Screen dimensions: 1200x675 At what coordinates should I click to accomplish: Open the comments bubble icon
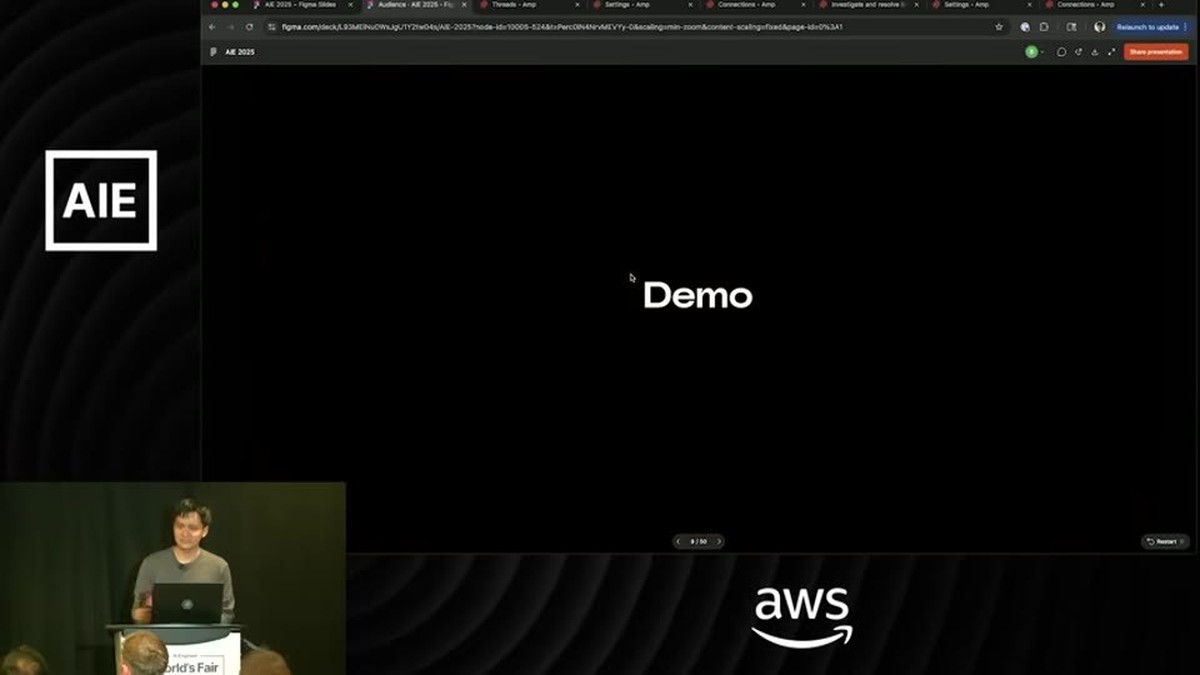pyautogui.click(x=1061, y=52)
